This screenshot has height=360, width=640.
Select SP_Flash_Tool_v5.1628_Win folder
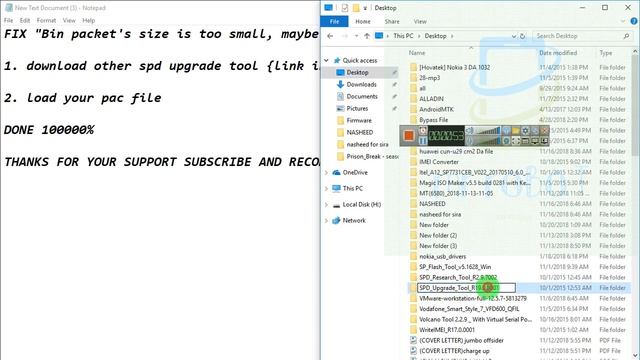point(455,267)
